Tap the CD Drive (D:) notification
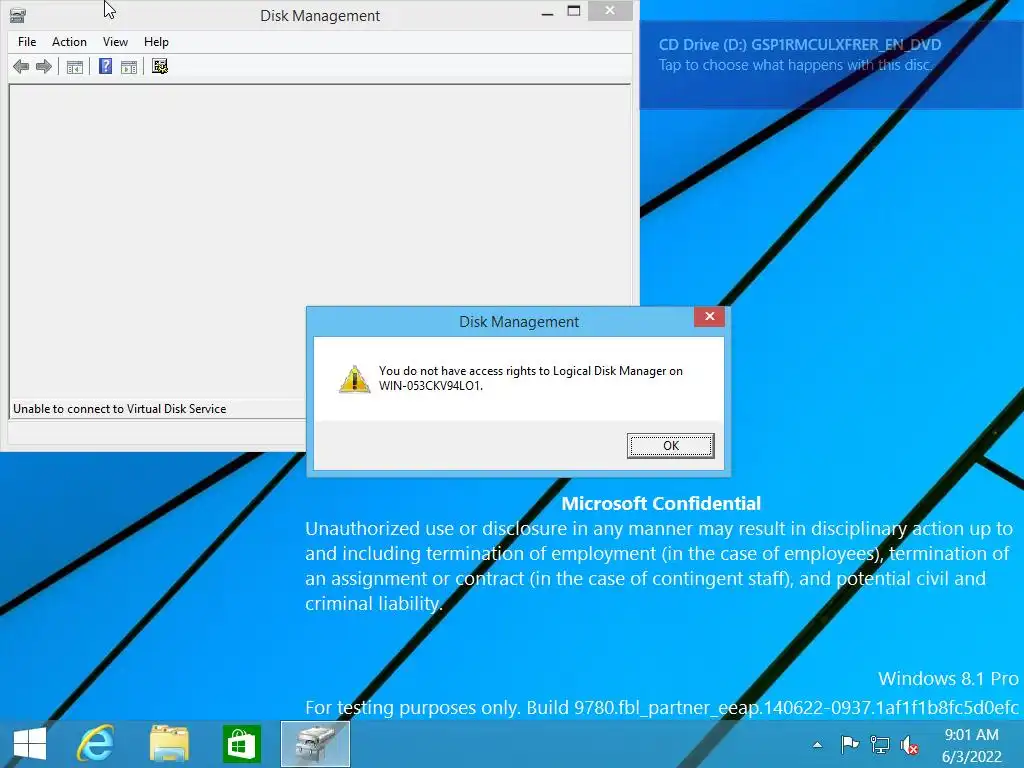The width and height of the screenshot is (1024, 768). [831, 64]
